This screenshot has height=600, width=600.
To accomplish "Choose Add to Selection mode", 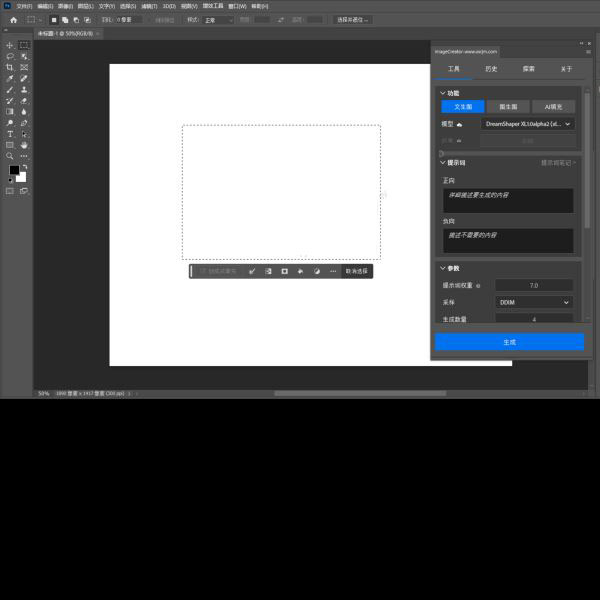I will (x=65, y=20).
